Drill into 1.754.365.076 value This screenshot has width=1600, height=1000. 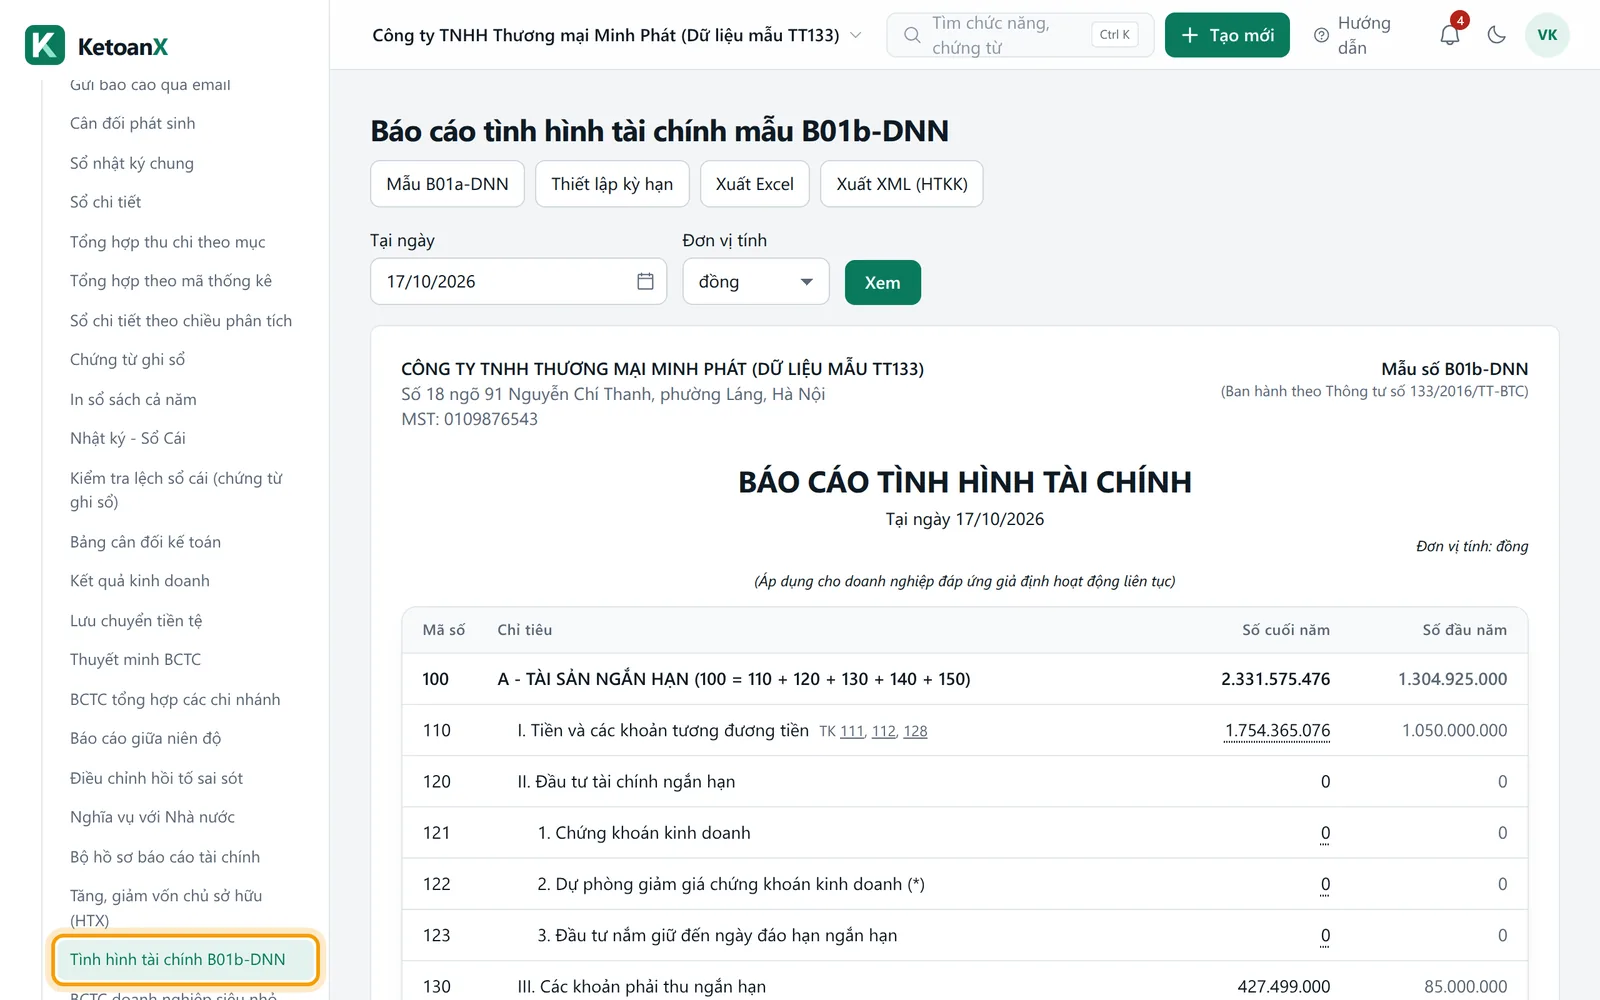point(1277,731)
